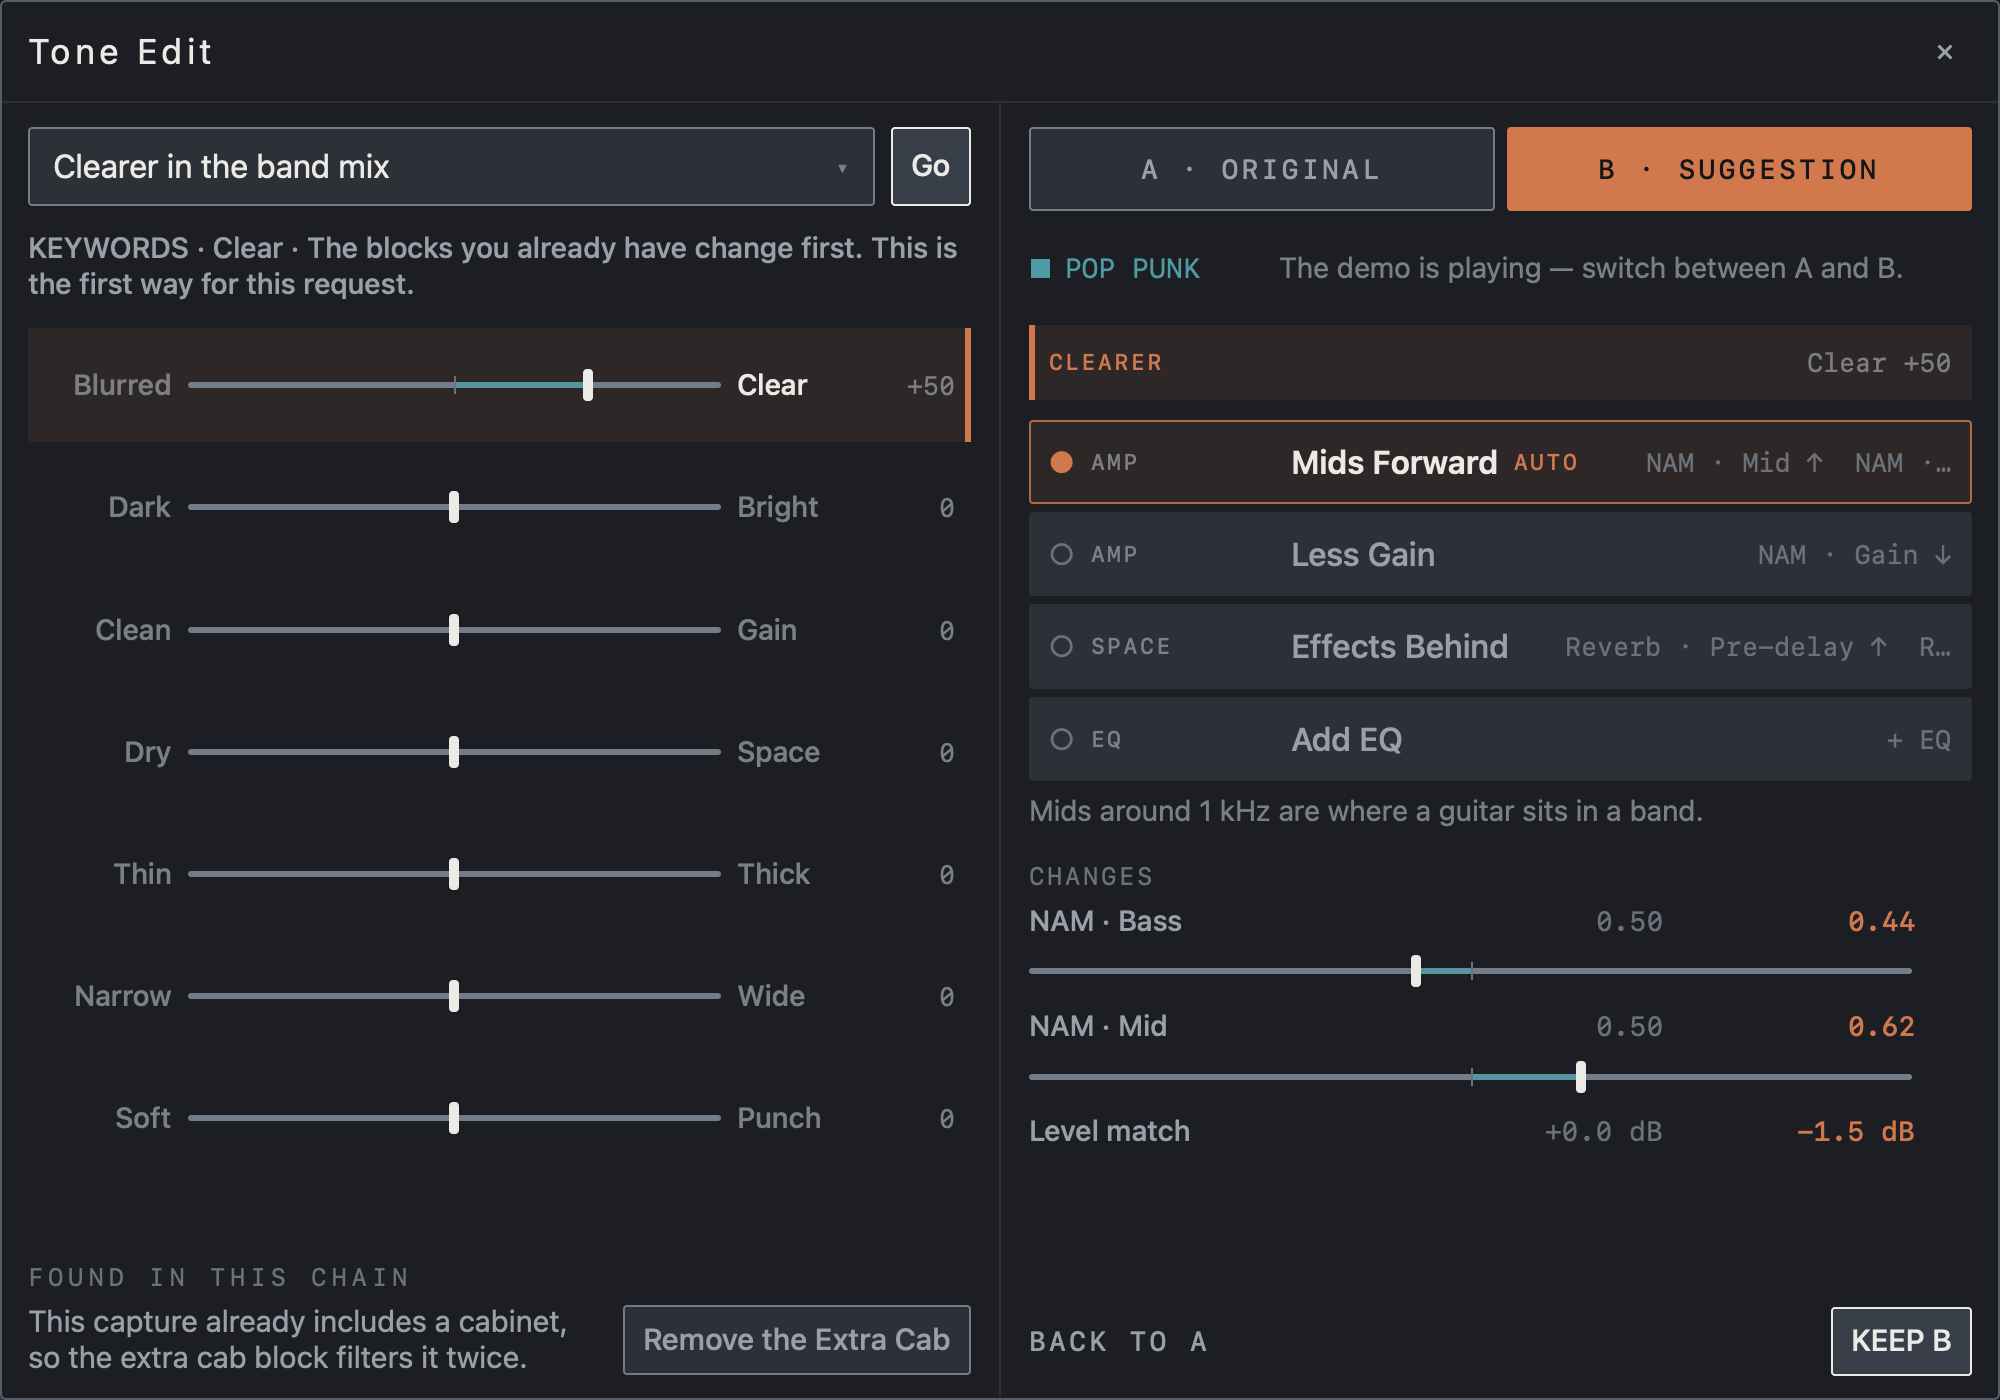Click the FOUND IN THIS CHAIN heading

(219, 1277)
